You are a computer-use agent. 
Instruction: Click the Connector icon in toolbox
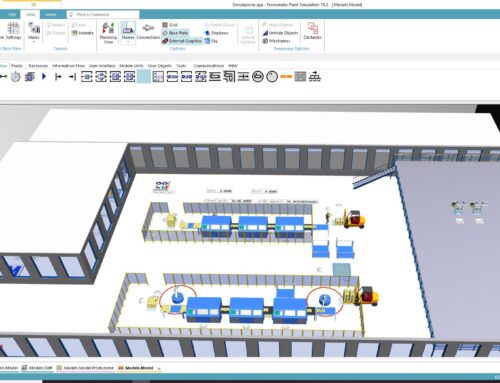click(3, 77)
